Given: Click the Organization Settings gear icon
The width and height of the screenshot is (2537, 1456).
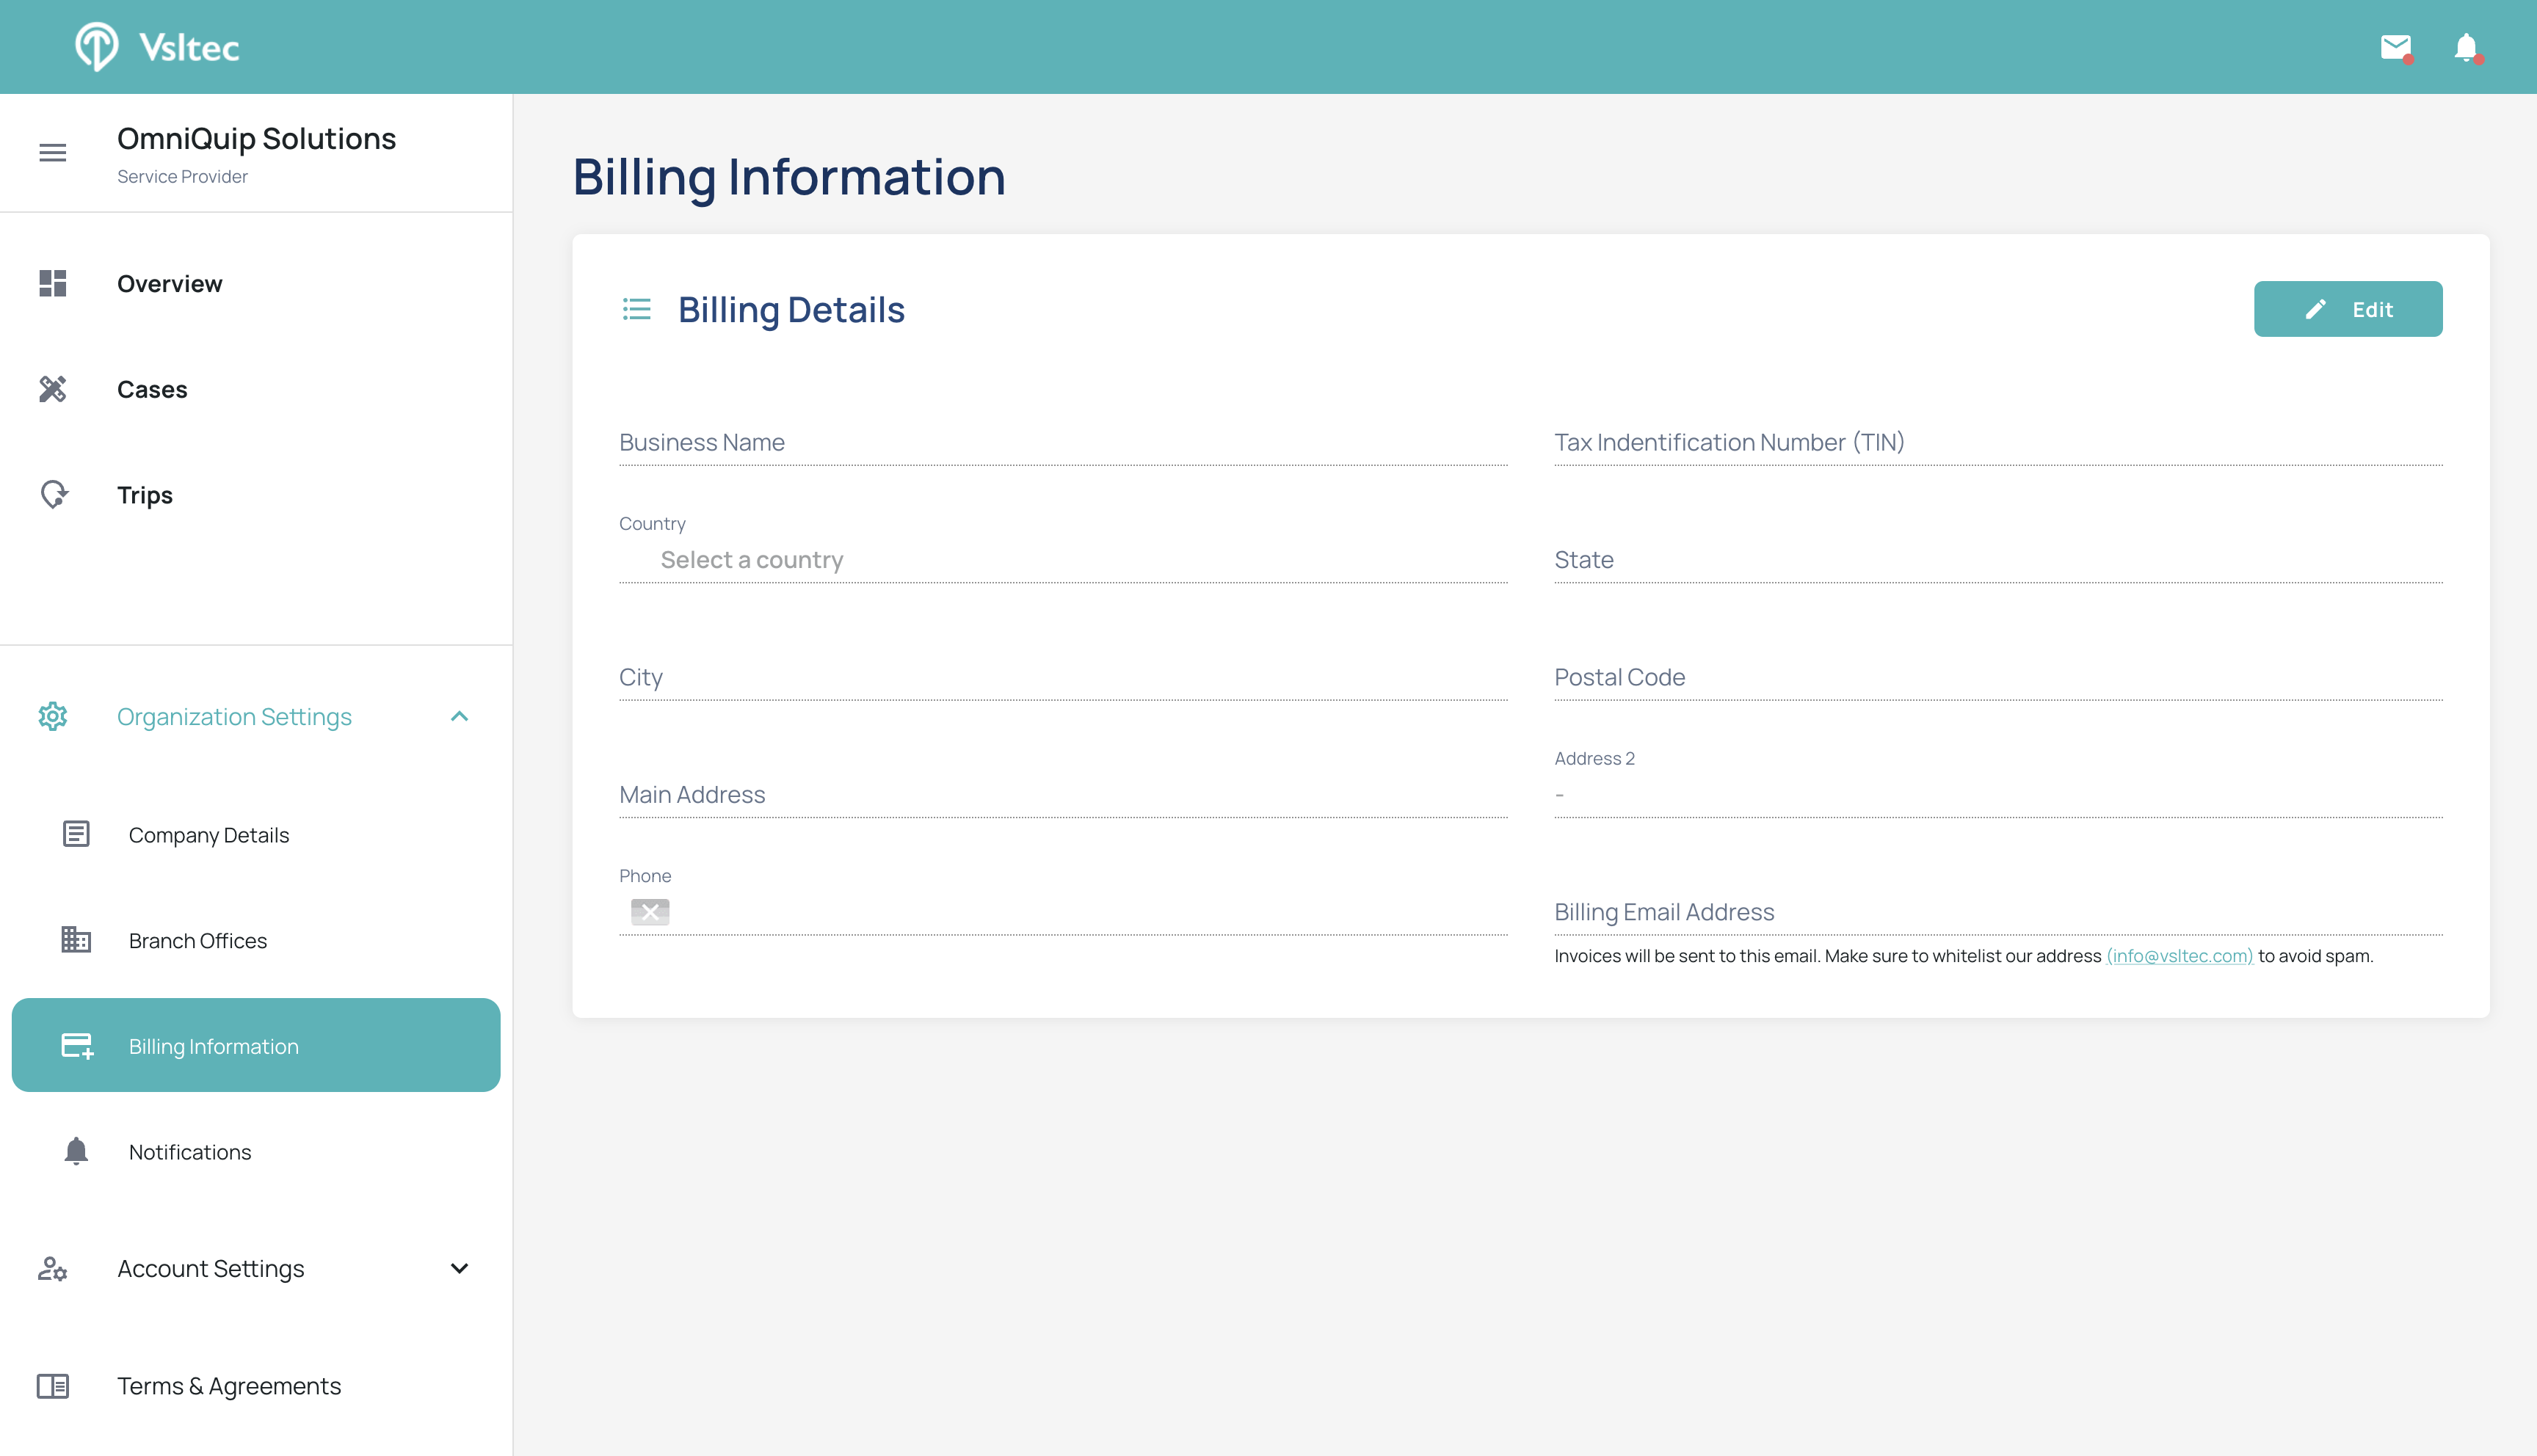Looking at the screenshot, I should (53, 716).
